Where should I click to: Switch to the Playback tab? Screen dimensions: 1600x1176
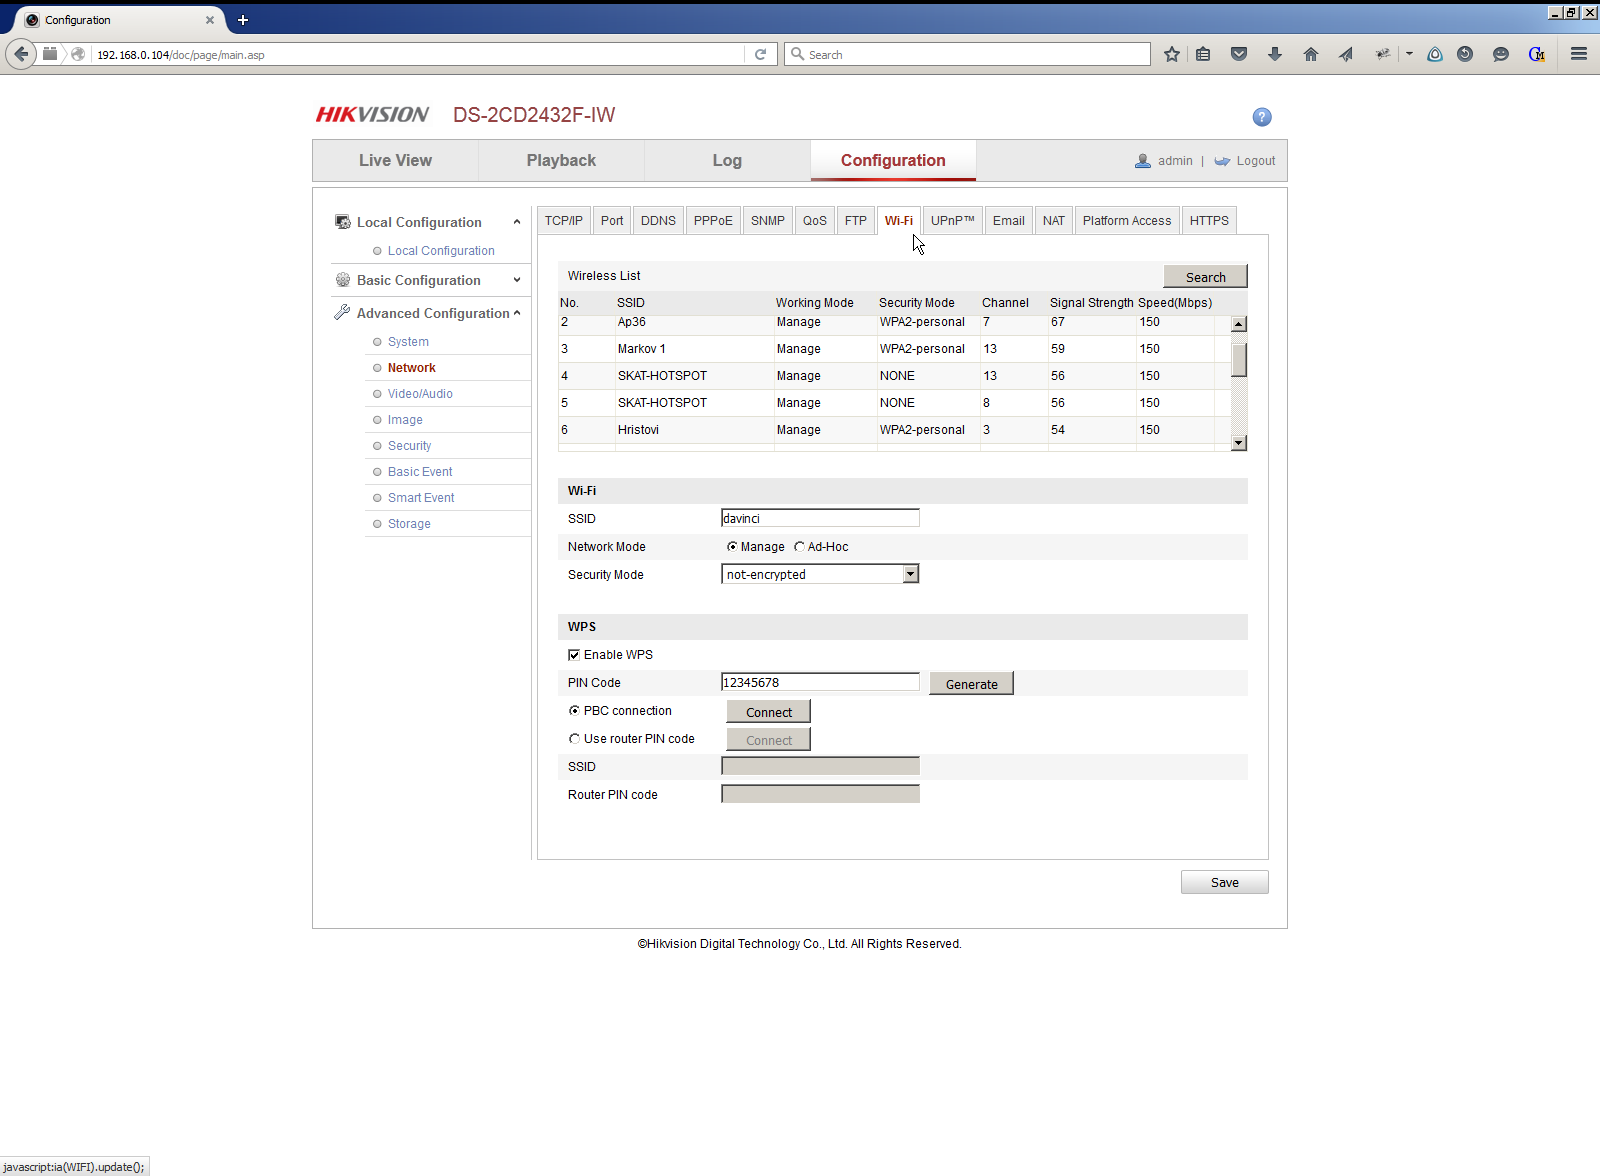pyautogui.click(x=561, y=161)
